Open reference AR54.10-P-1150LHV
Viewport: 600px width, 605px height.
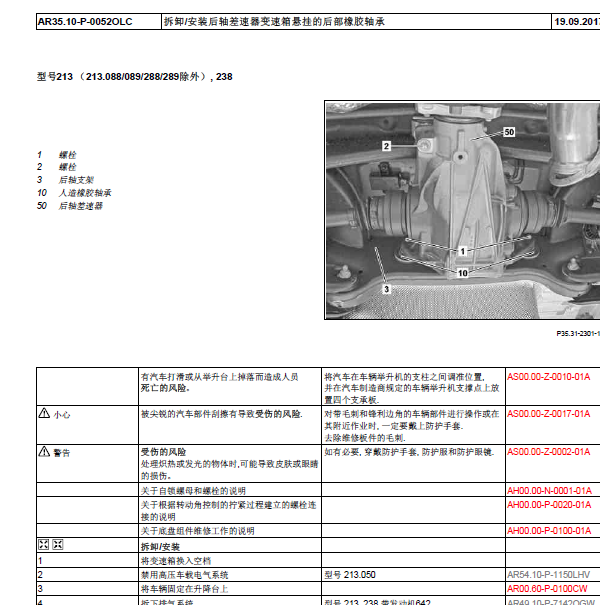pyautogui.click(x=548, y=575)
